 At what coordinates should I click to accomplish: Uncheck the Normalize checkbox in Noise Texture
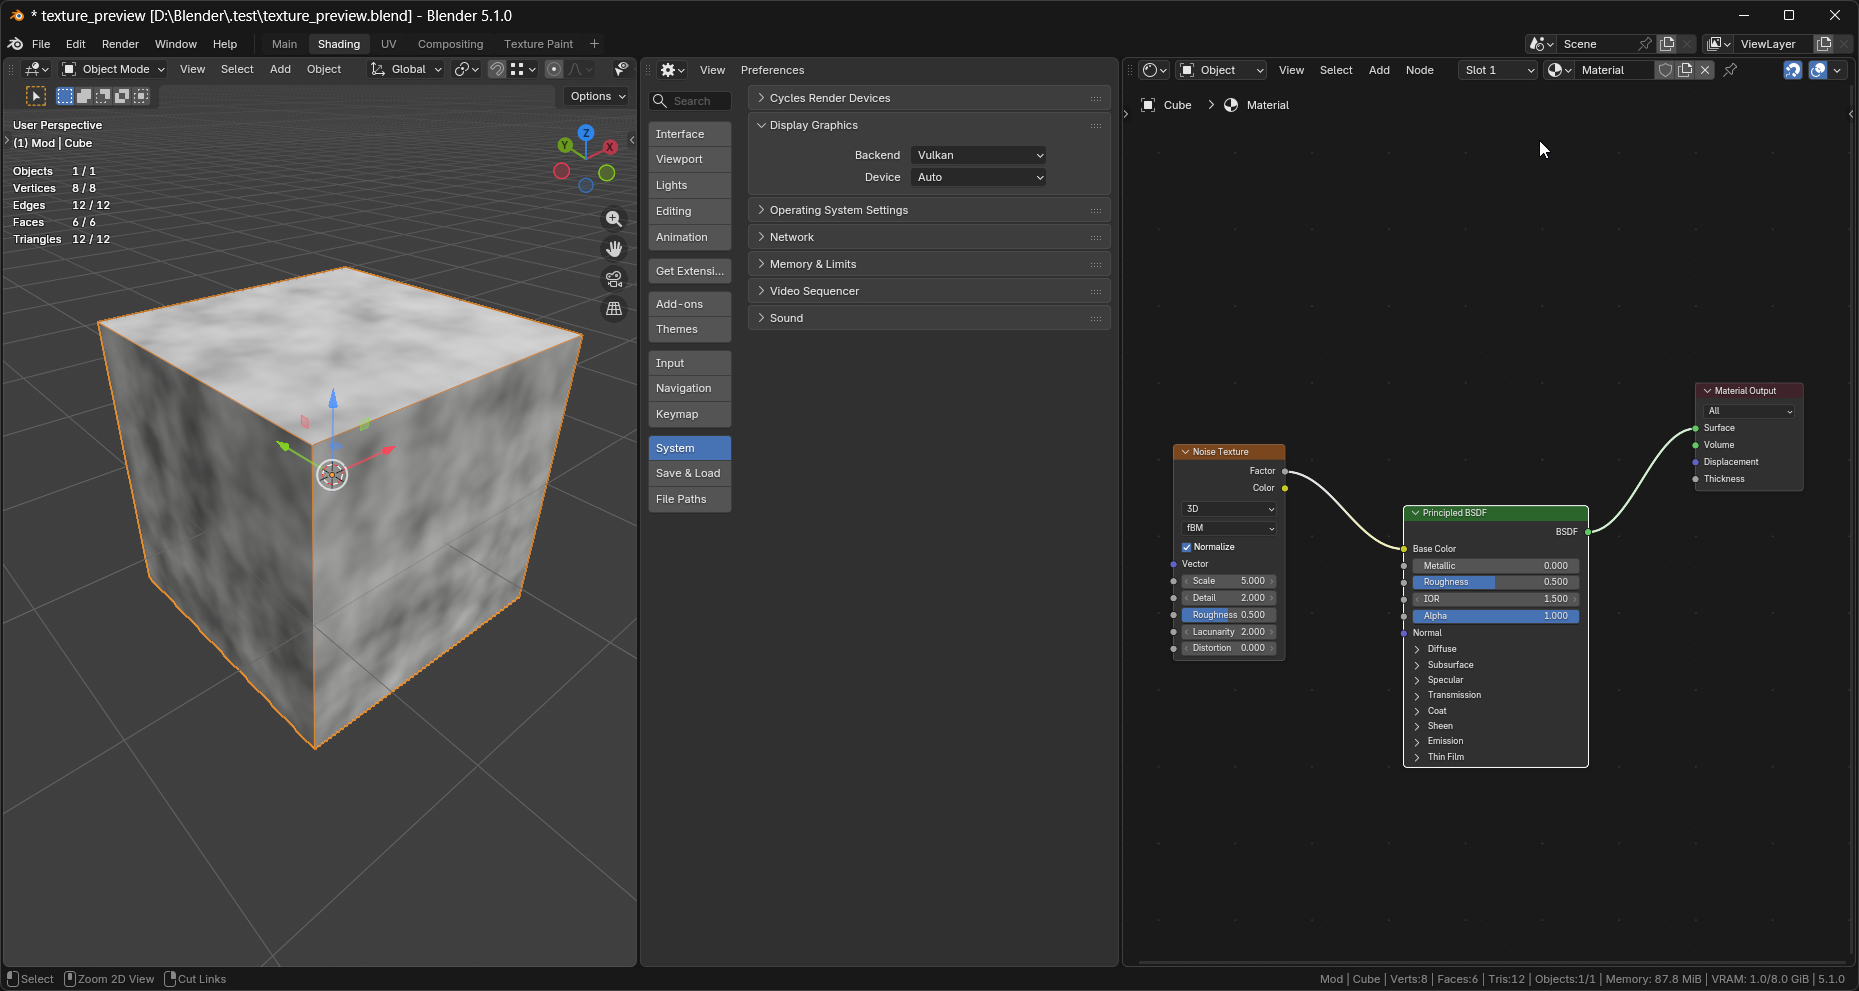(x=1187, y=547)
